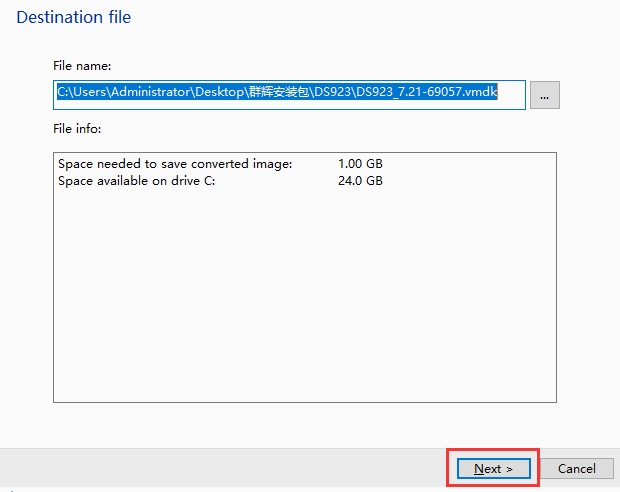Click the empty area inside the File info box

(x=300, y=300)
